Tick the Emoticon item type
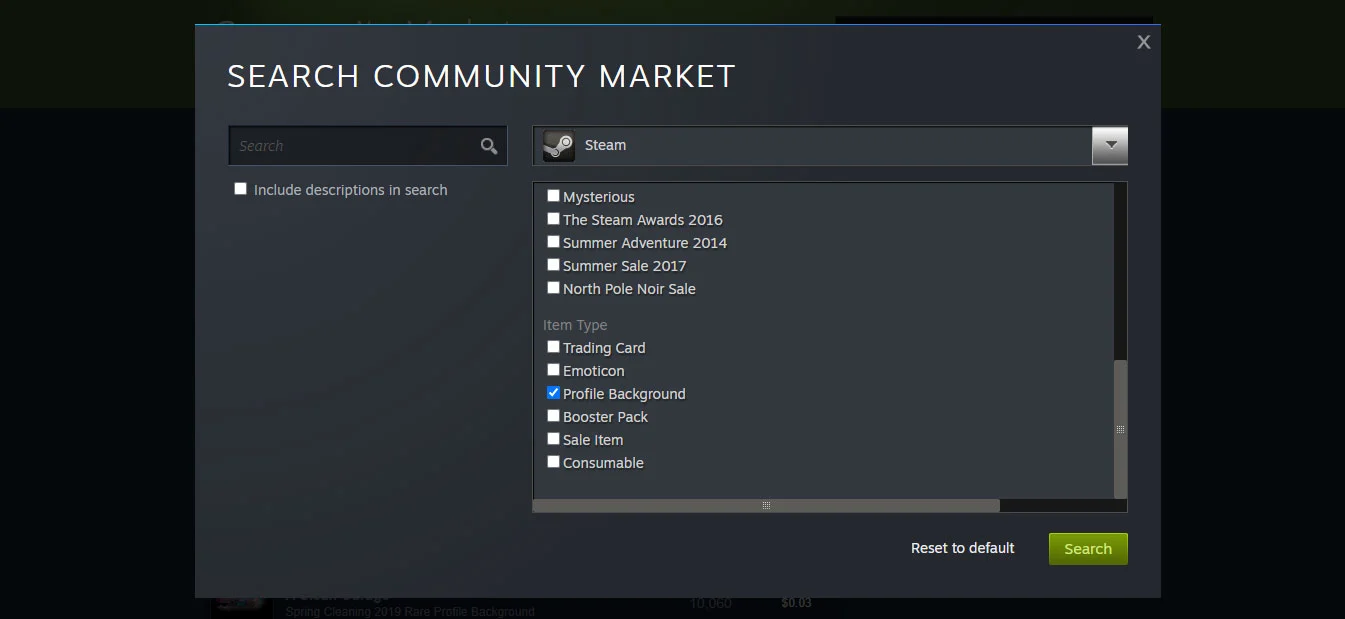This screenshot has width=1345, height=619. [x=553, y=370]
